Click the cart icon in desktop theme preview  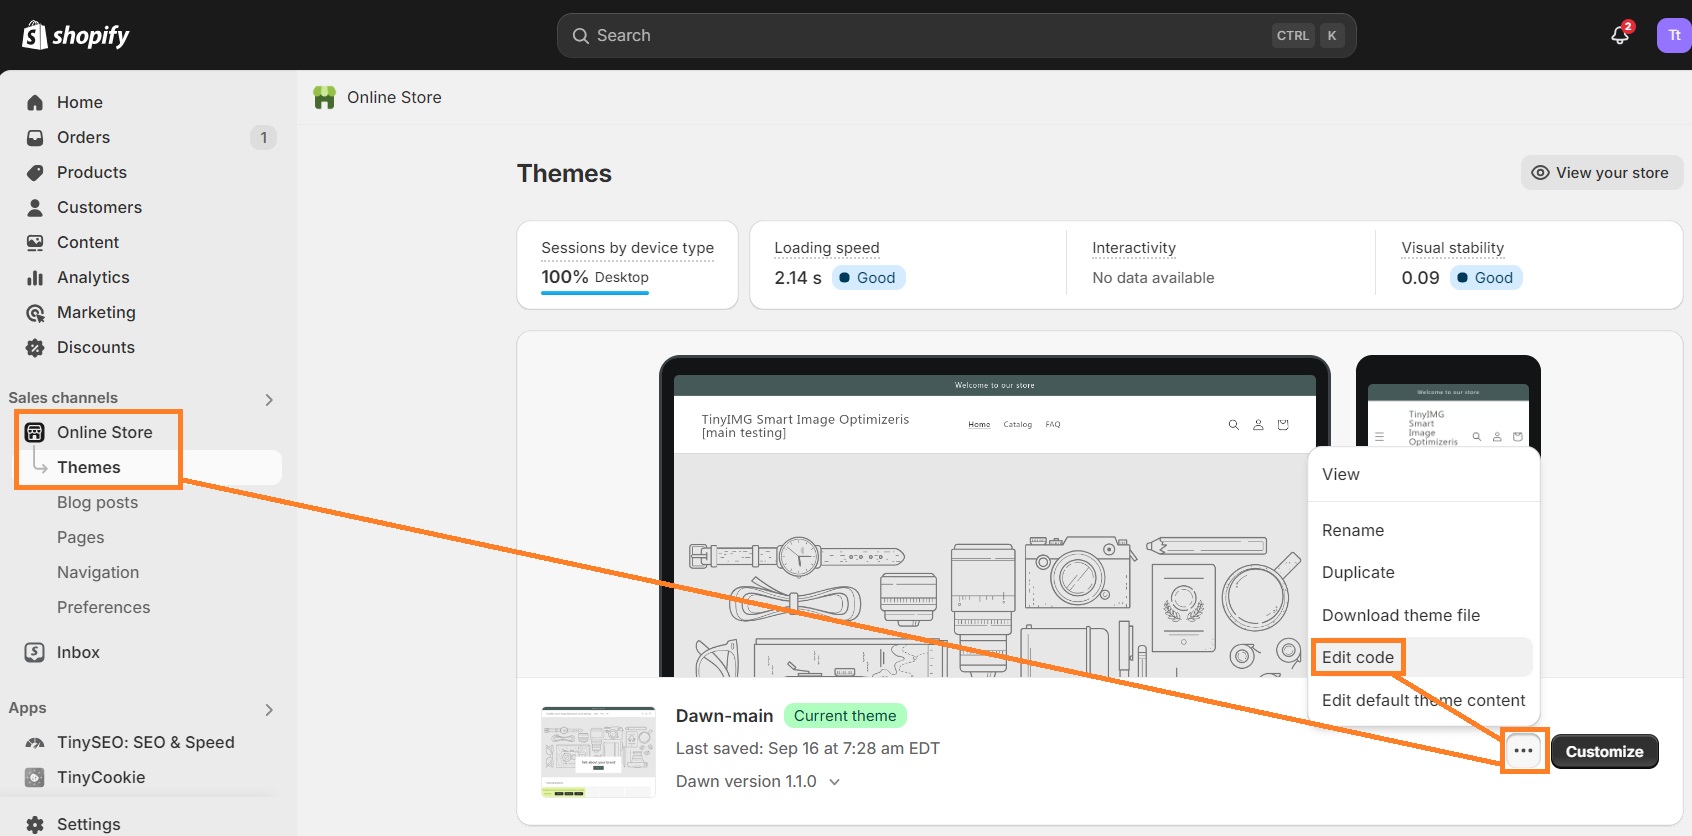click(x=1283, y=425)
